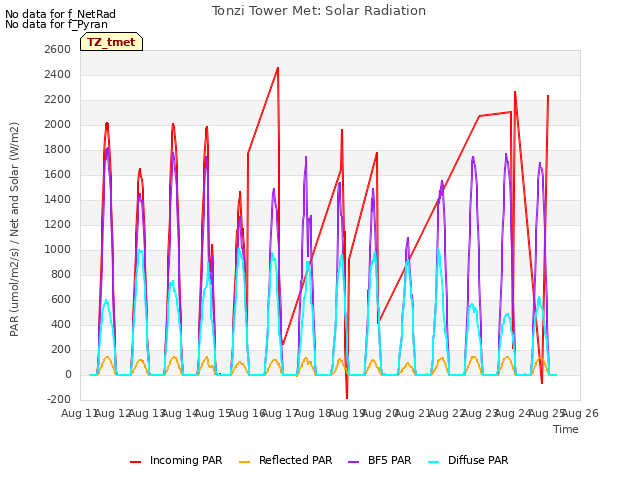Image resolution: width=640 pixels, height=480 pixels.
Task: Click the Aug 26 x-axis tick label
Action: click(580, 413)
